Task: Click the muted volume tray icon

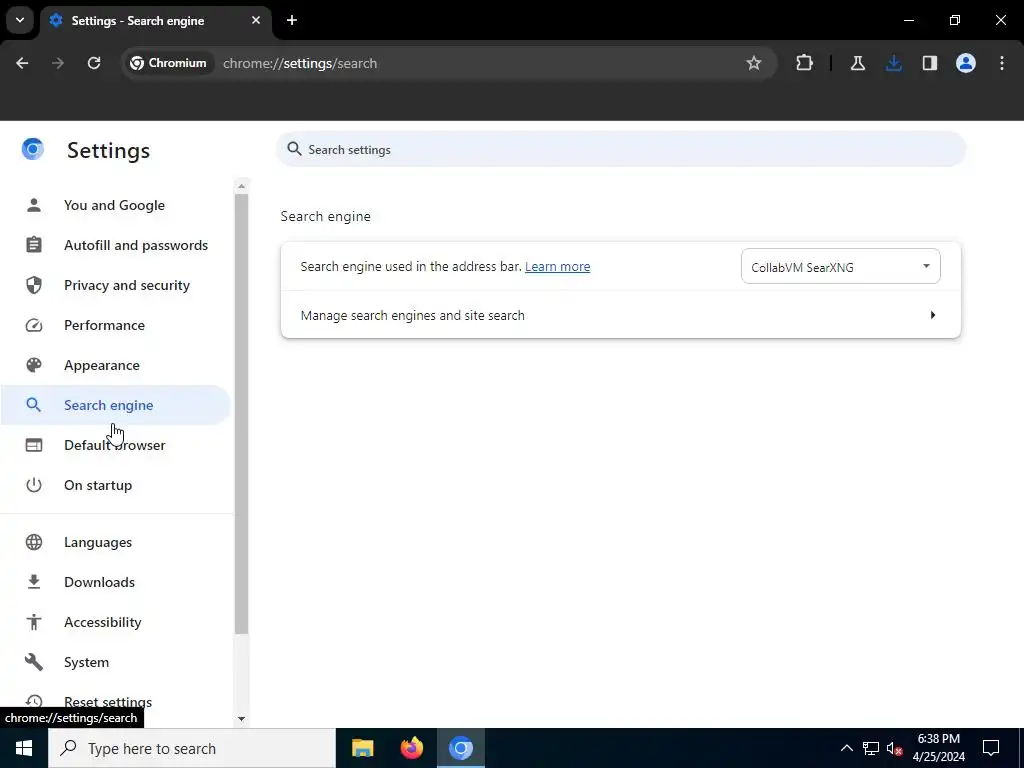Action: click(x=895, y=748)
